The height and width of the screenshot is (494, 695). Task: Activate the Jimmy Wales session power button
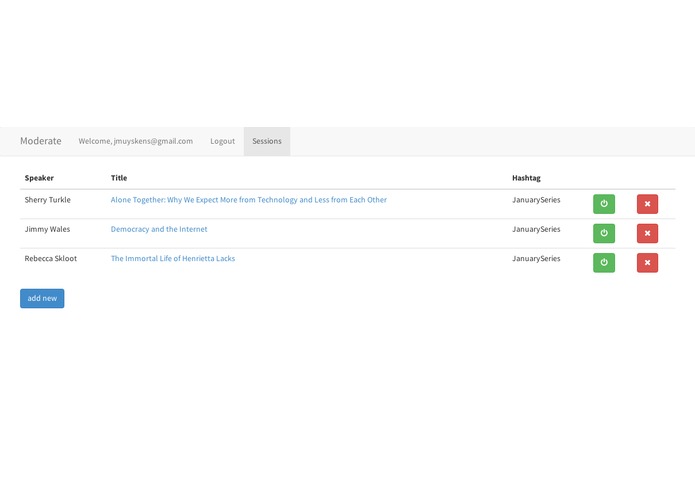click(604, 233)
